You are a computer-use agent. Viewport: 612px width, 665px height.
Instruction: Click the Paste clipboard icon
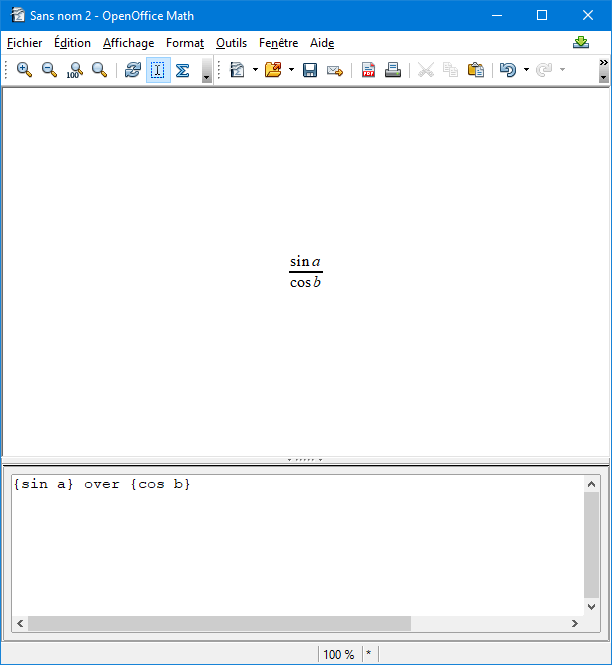(x=476, y=70)
